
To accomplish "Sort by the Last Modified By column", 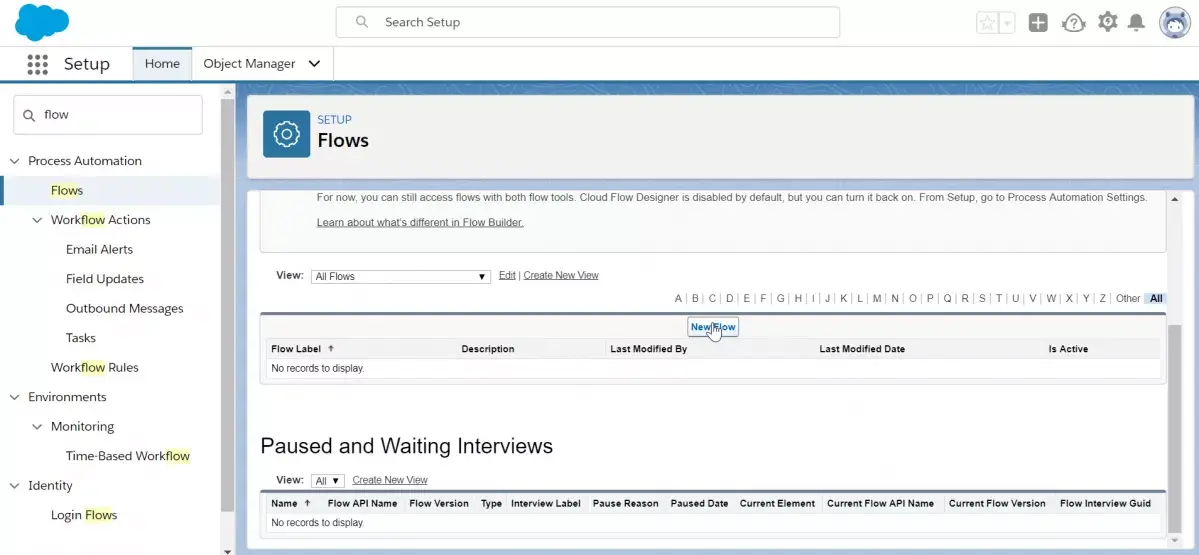I will (648, 349).
